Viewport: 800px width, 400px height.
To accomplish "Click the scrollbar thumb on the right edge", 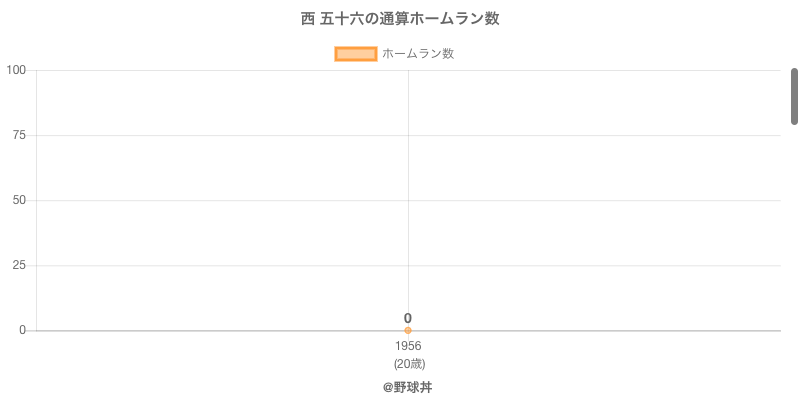I will pyautogui.click(x=795, y=96).
